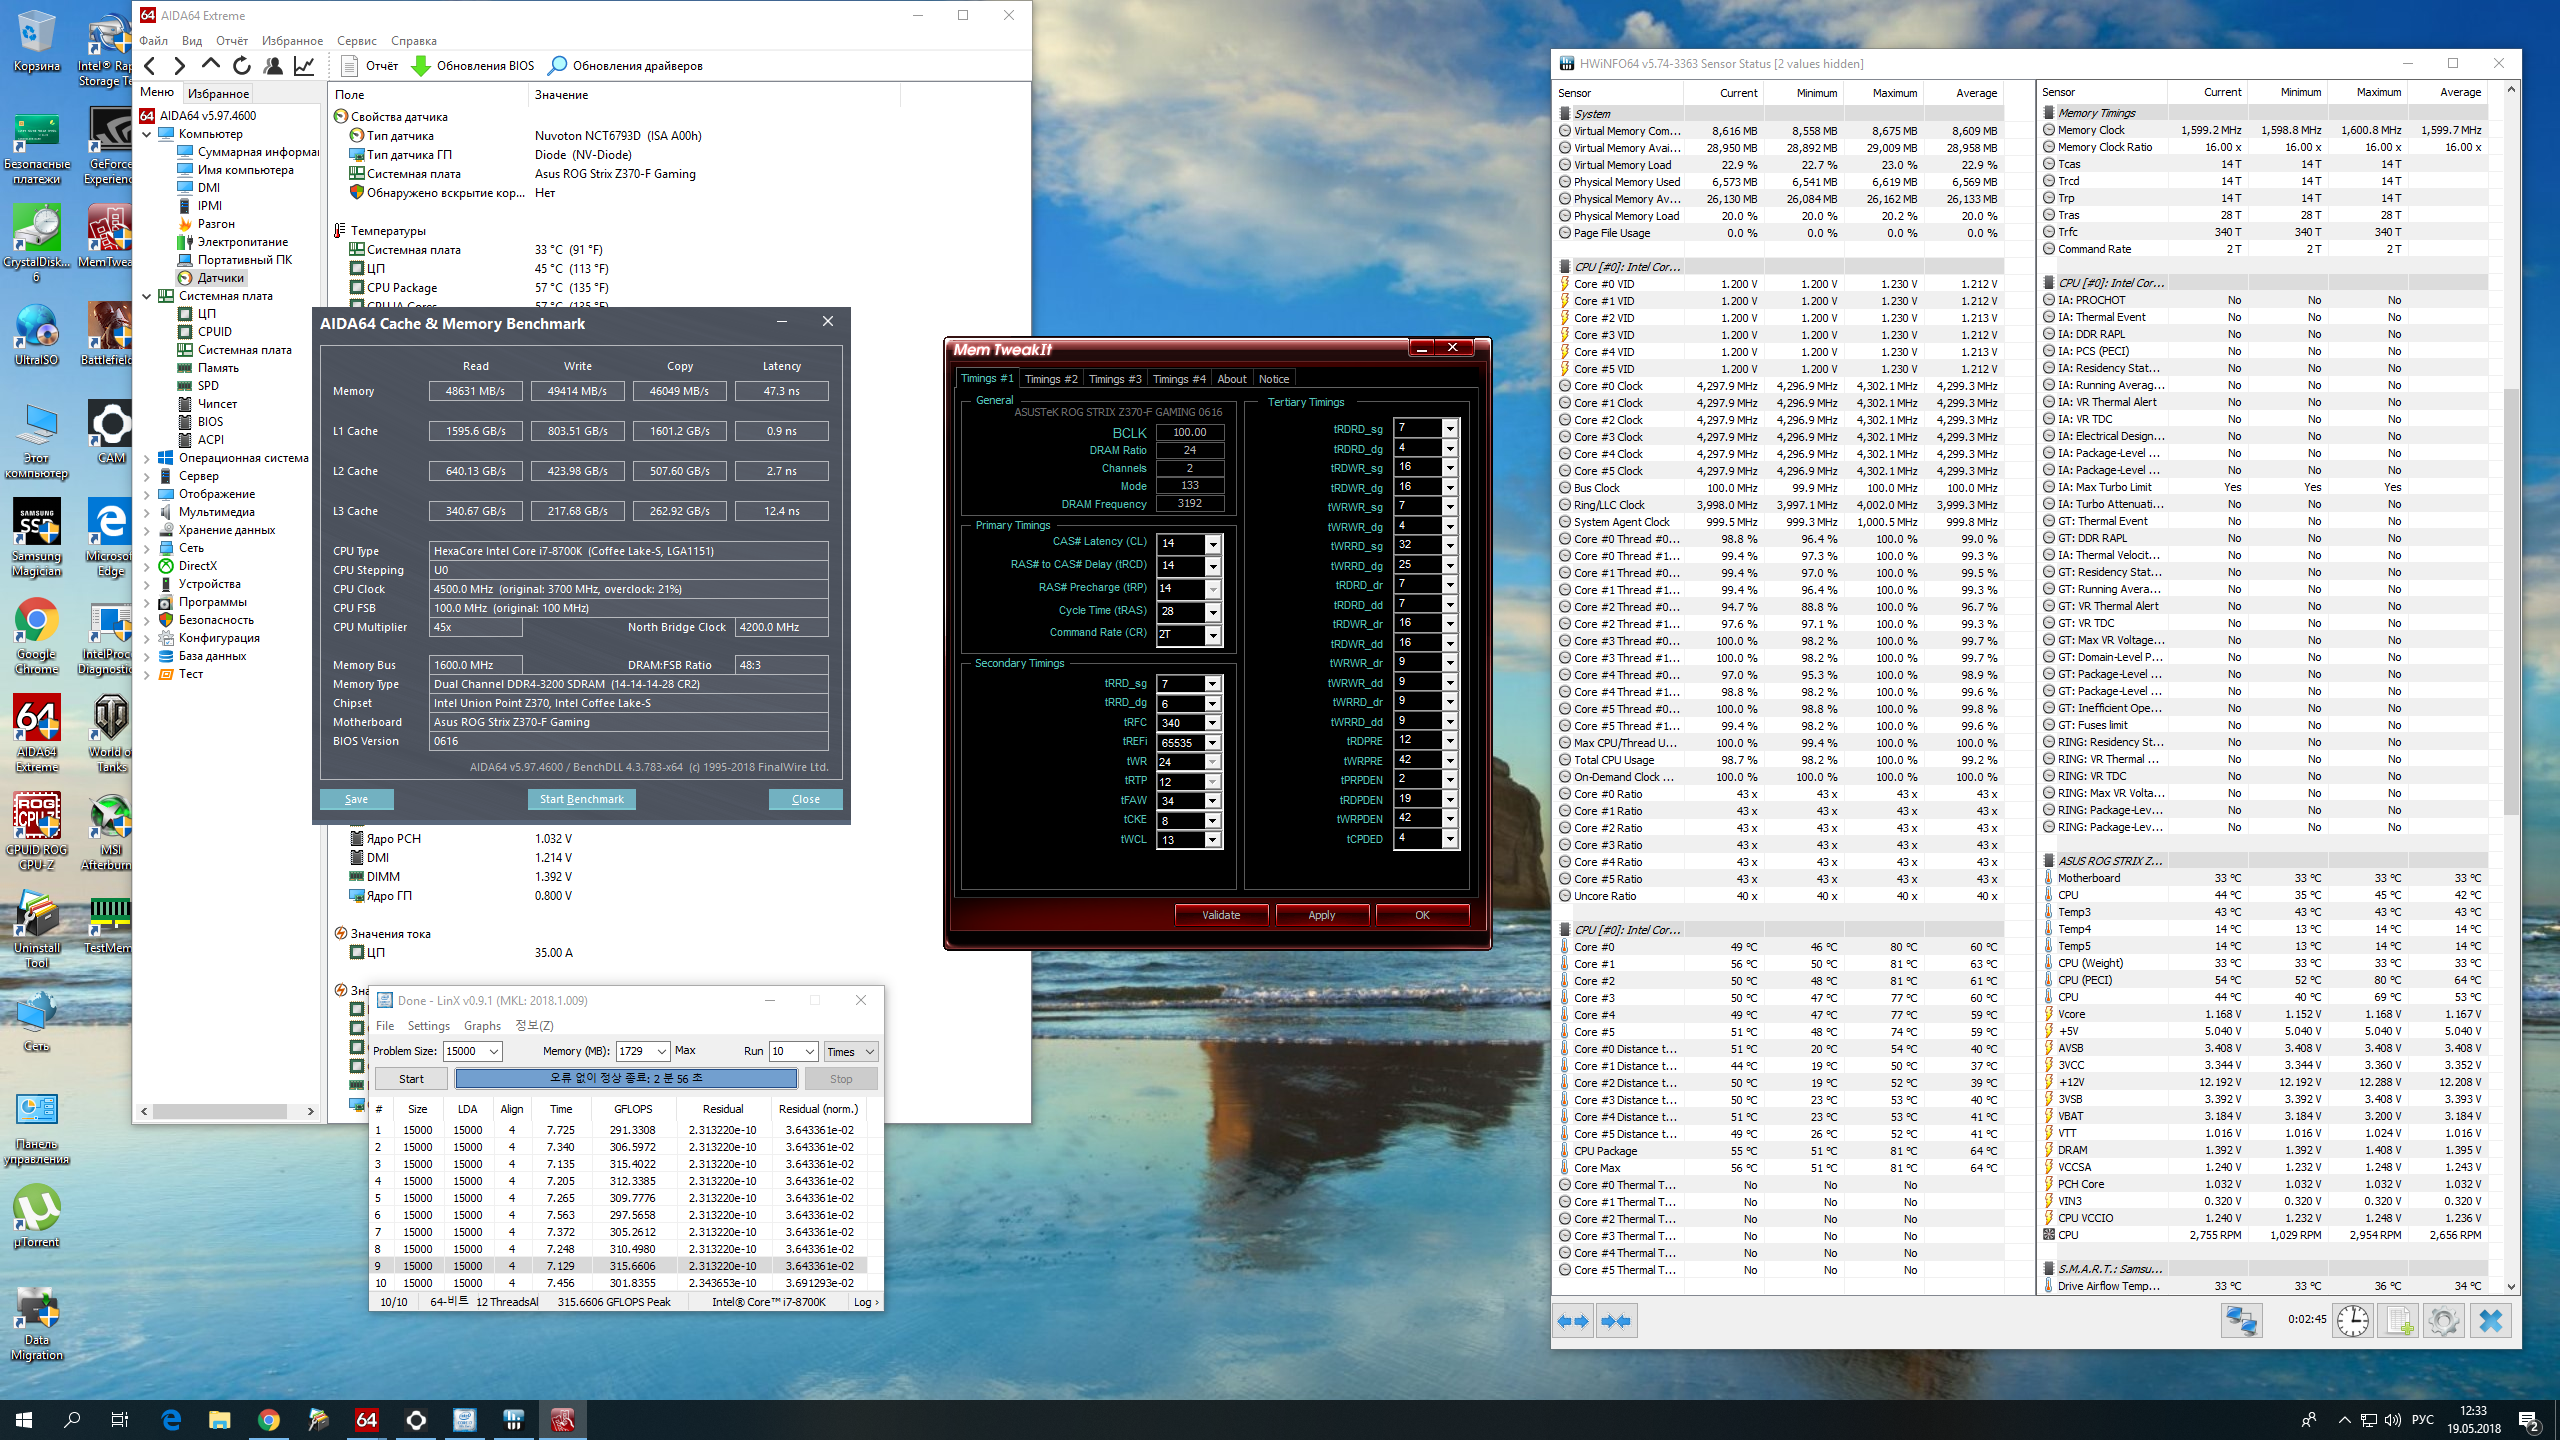Expand the Мультимедиа tree node
The width and height of the screenshot is (2560, 1440).
tap(147, 512)
